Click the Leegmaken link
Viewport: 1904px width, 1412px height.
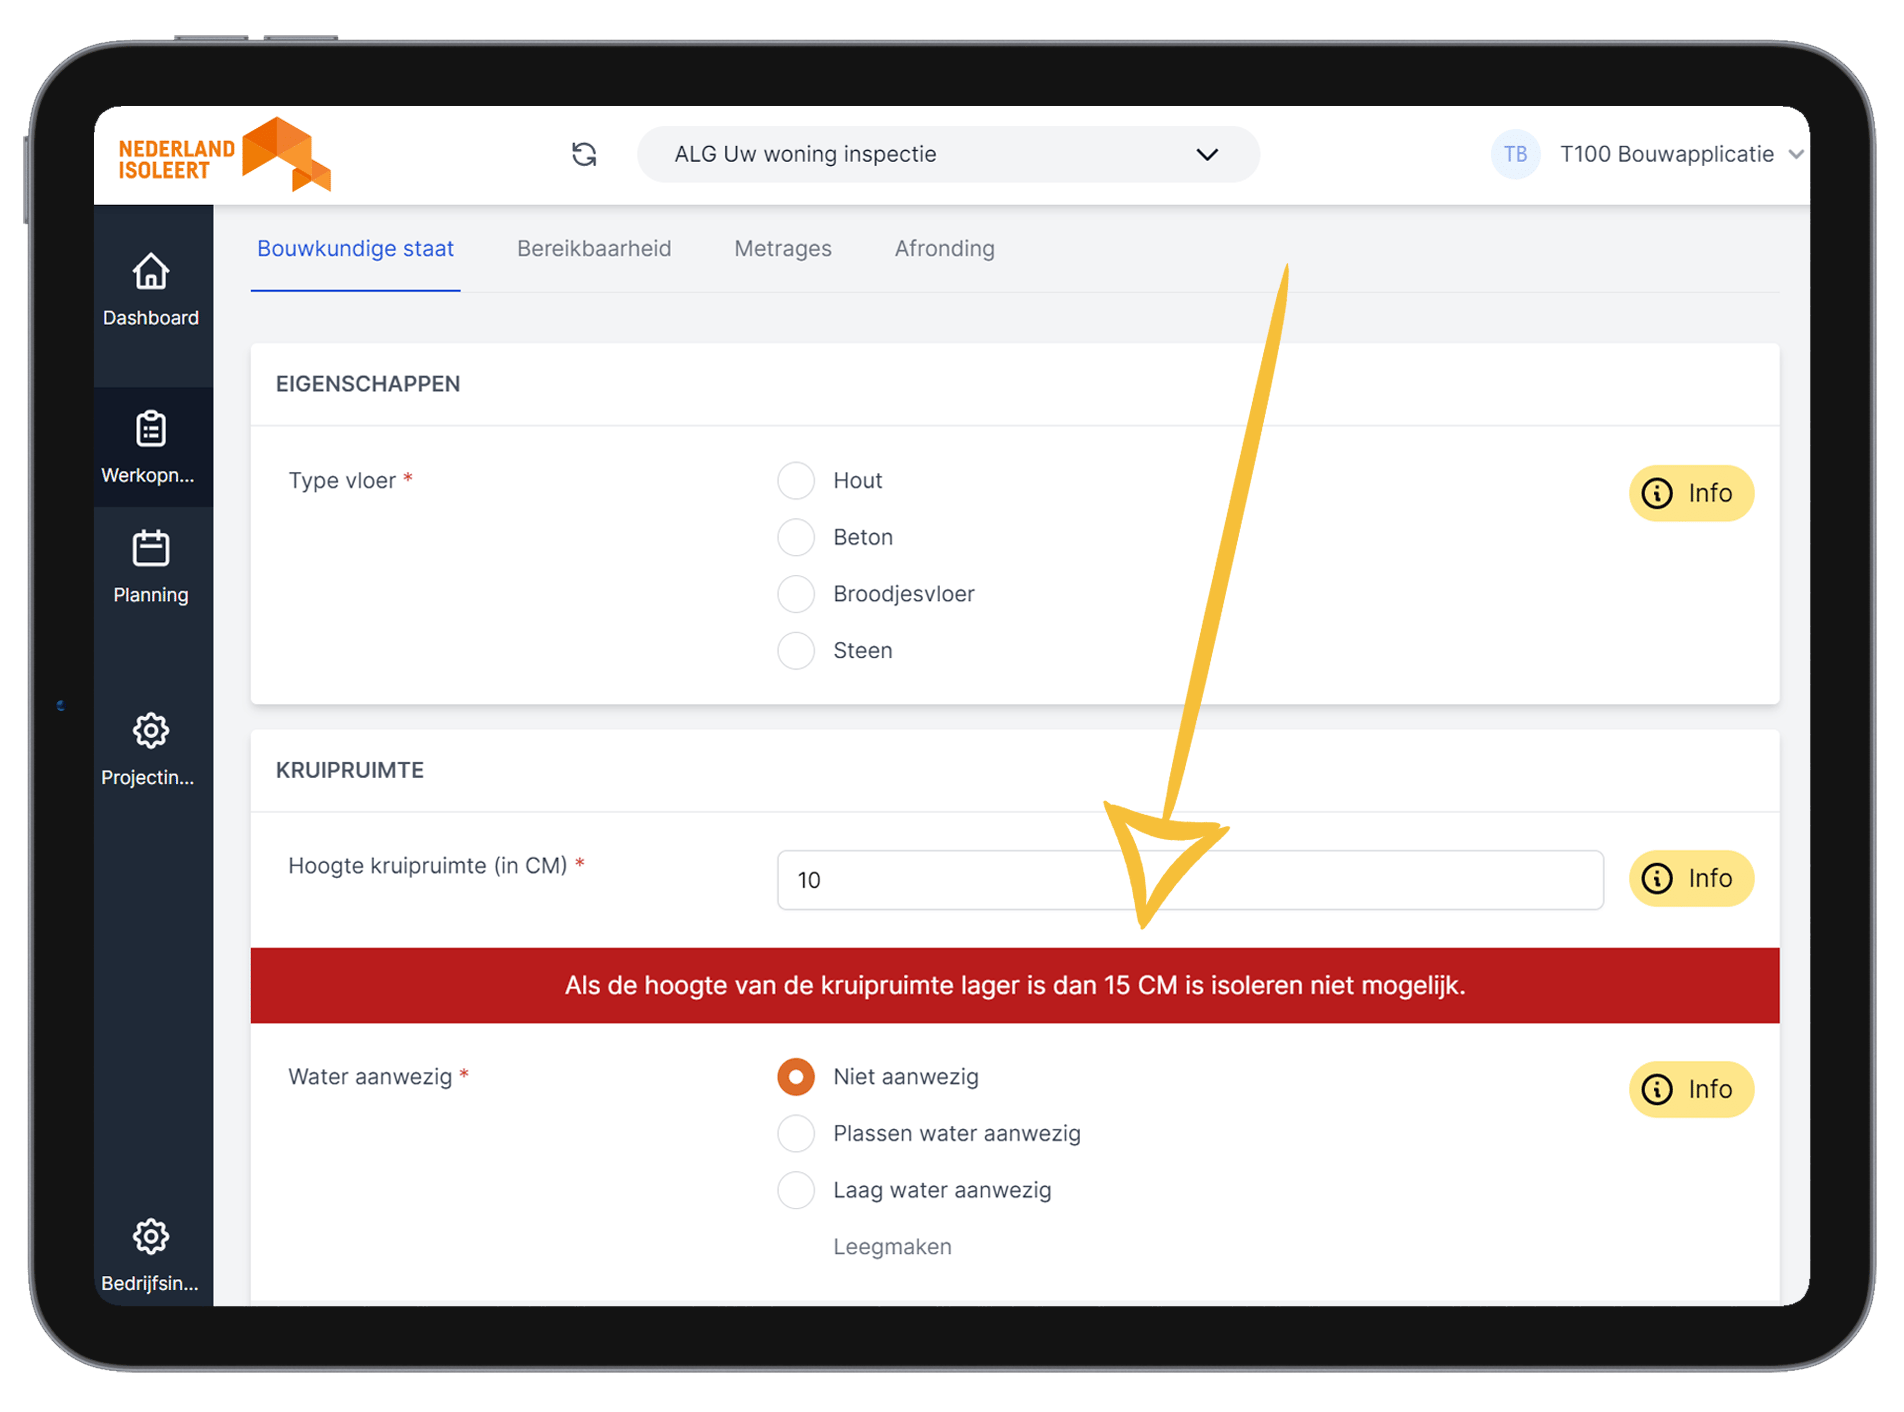[x=892, y=1247]
